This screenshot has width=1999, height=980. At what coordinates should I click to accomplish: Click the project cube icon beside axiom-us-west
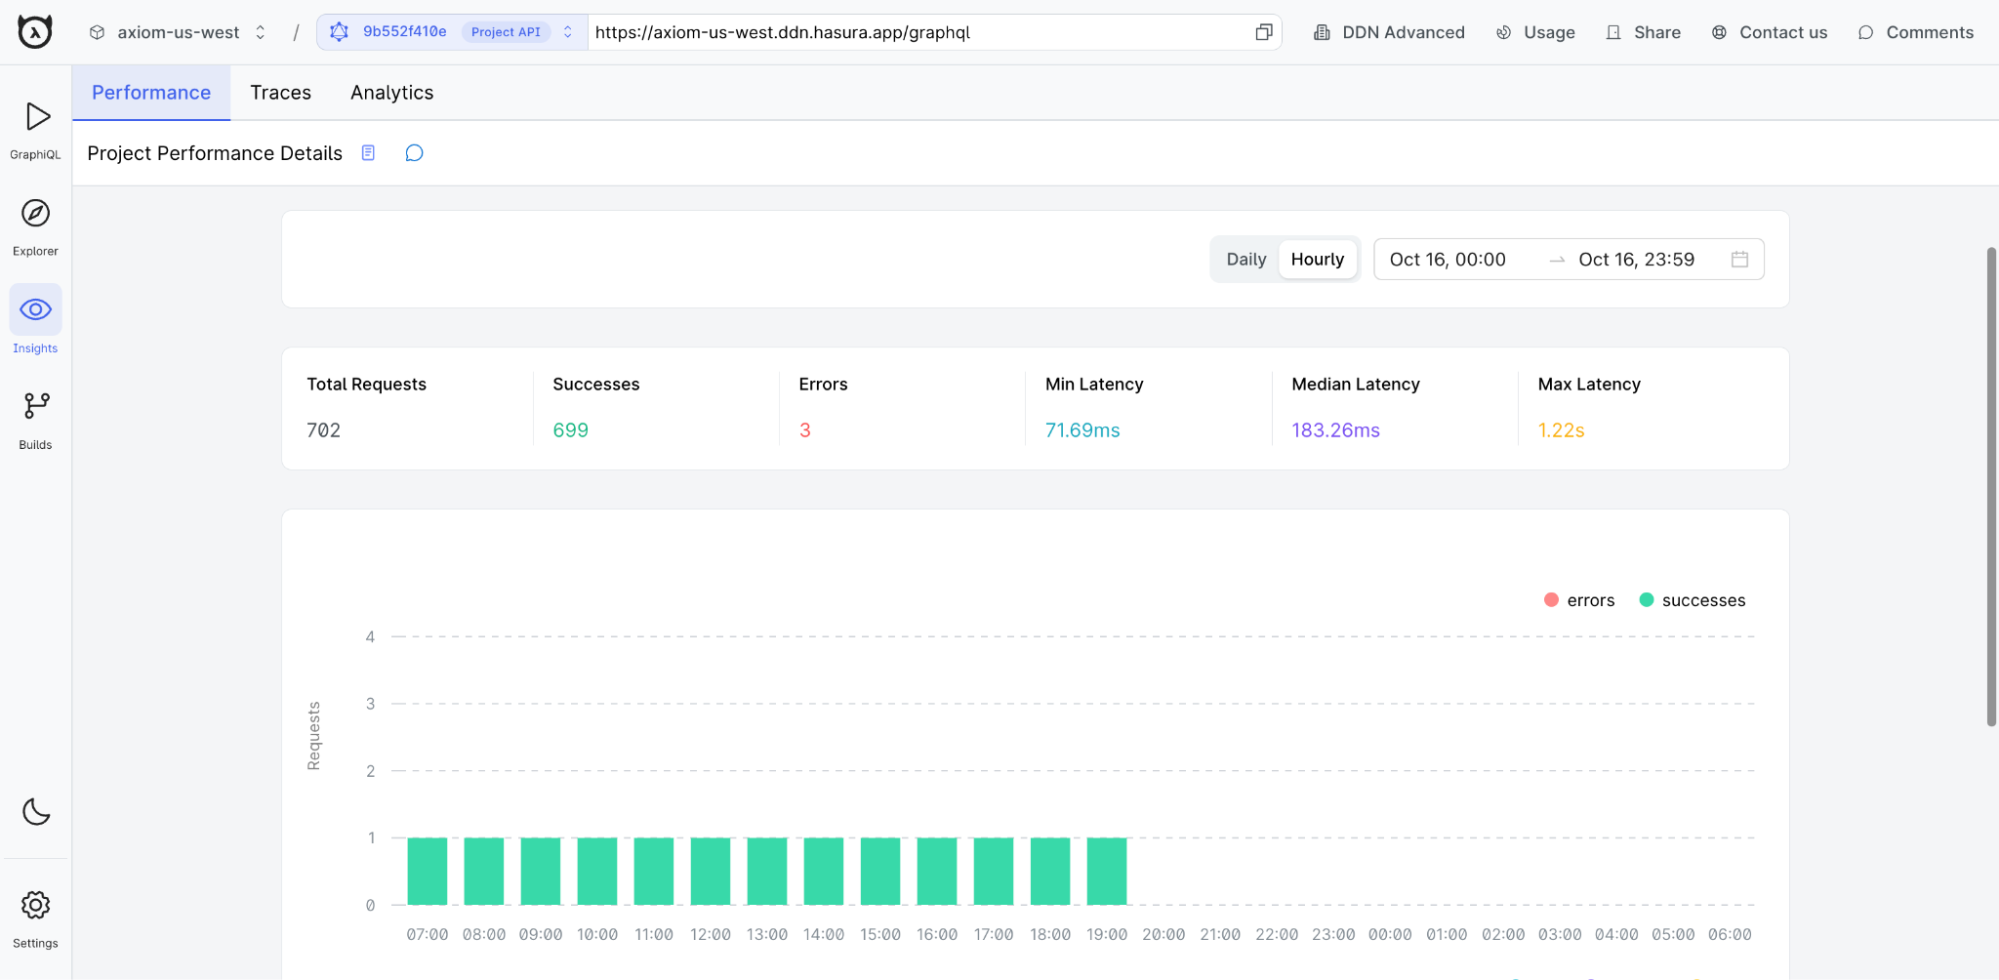97,32
